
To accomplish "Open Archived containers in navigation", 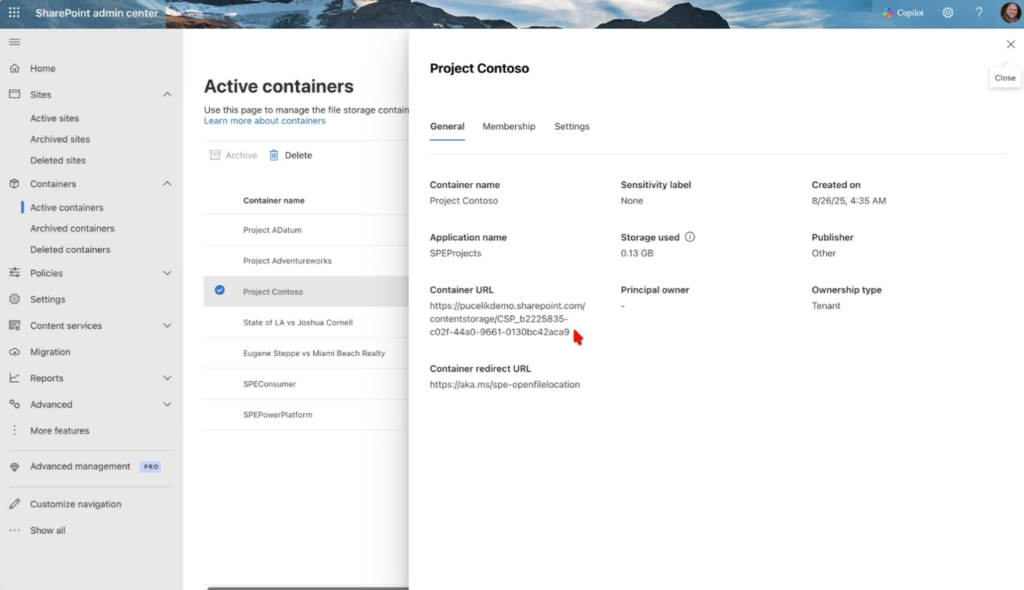I will [x=72, y=228].
